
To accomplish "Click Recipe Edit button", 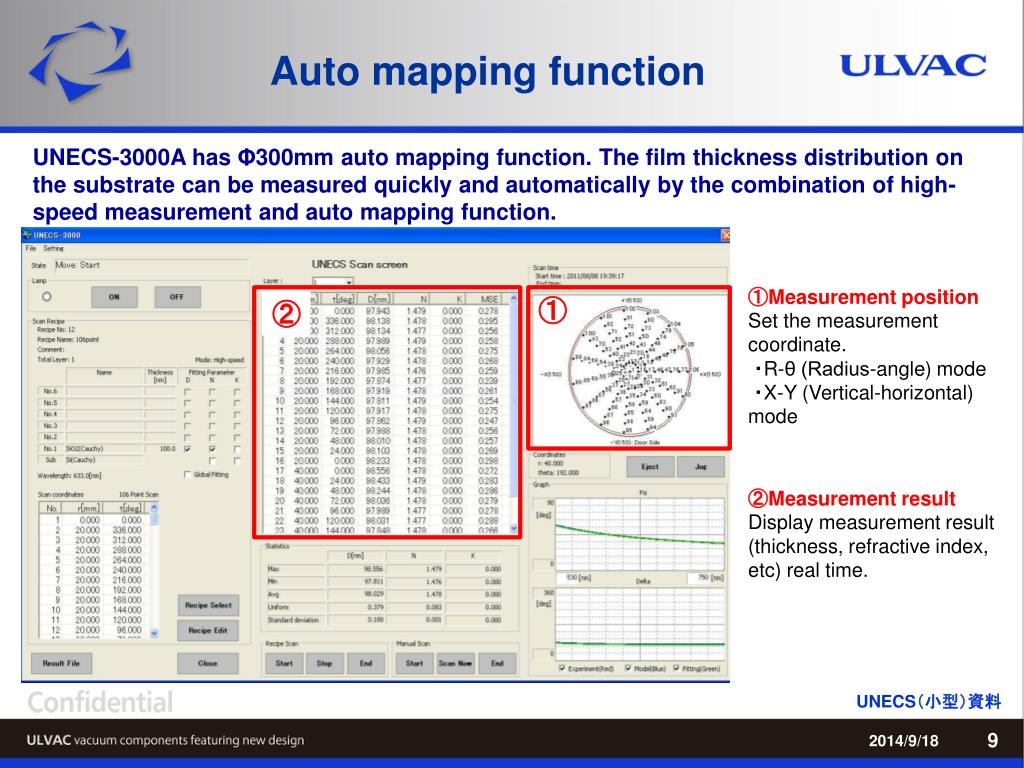I will pyautogui.click(x=208, y=631).
